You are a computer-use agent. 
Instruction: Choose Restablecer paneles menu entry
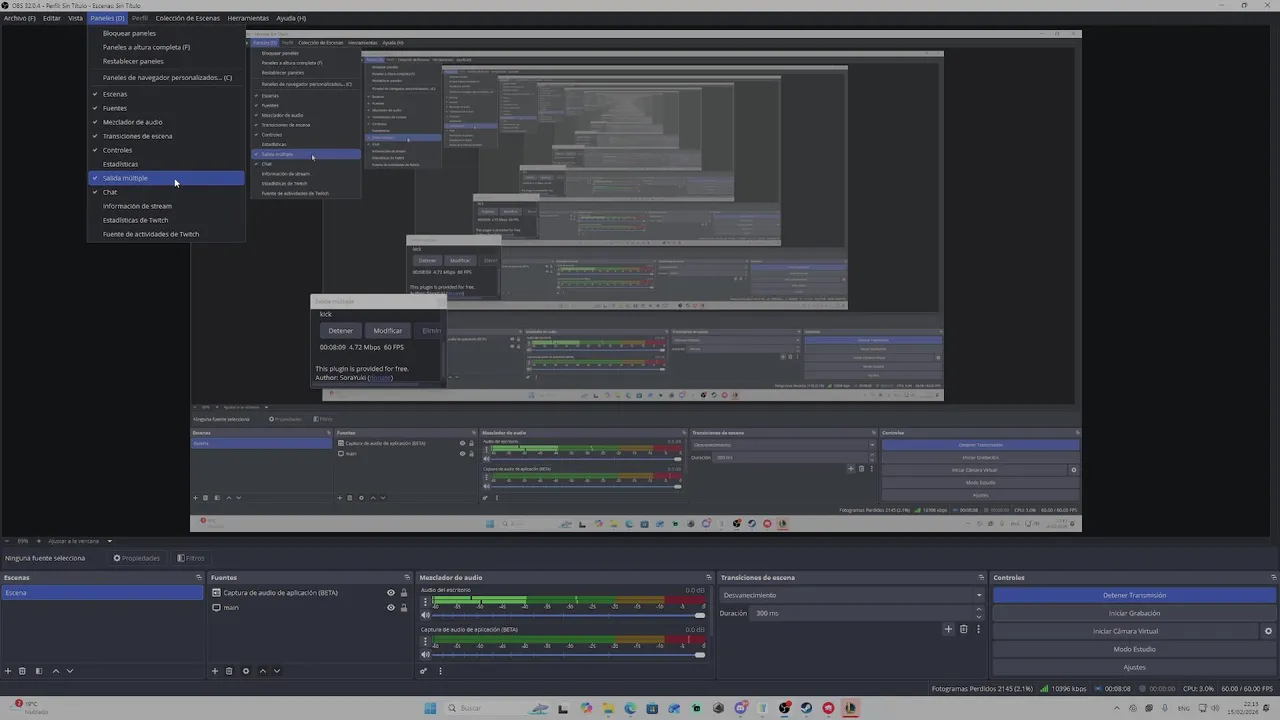pos(166,61)
